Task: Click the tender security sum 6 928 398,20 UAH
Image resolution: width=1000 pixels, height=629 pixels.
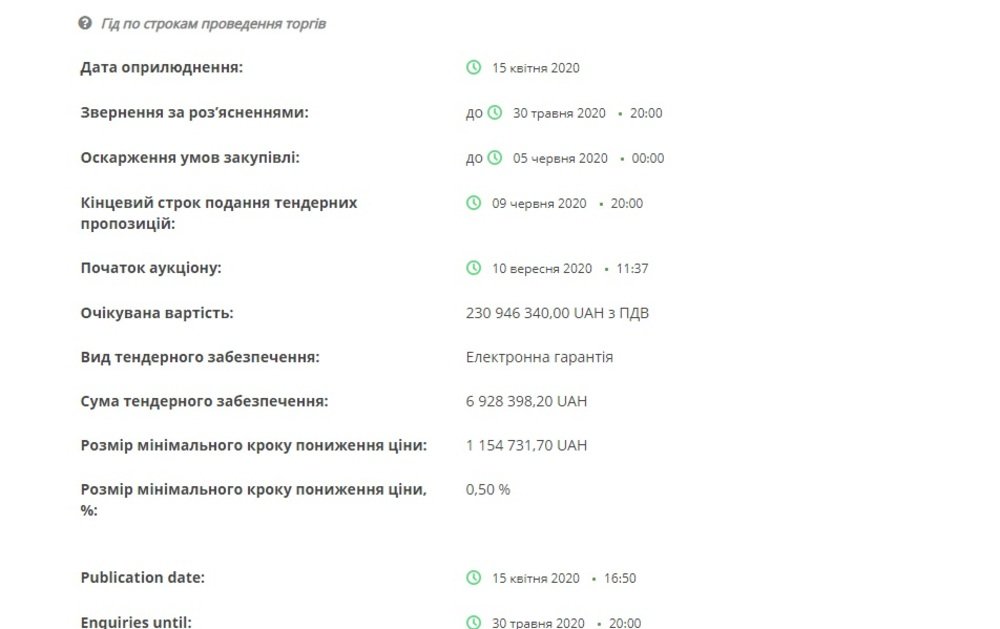Action: (526, 401)
